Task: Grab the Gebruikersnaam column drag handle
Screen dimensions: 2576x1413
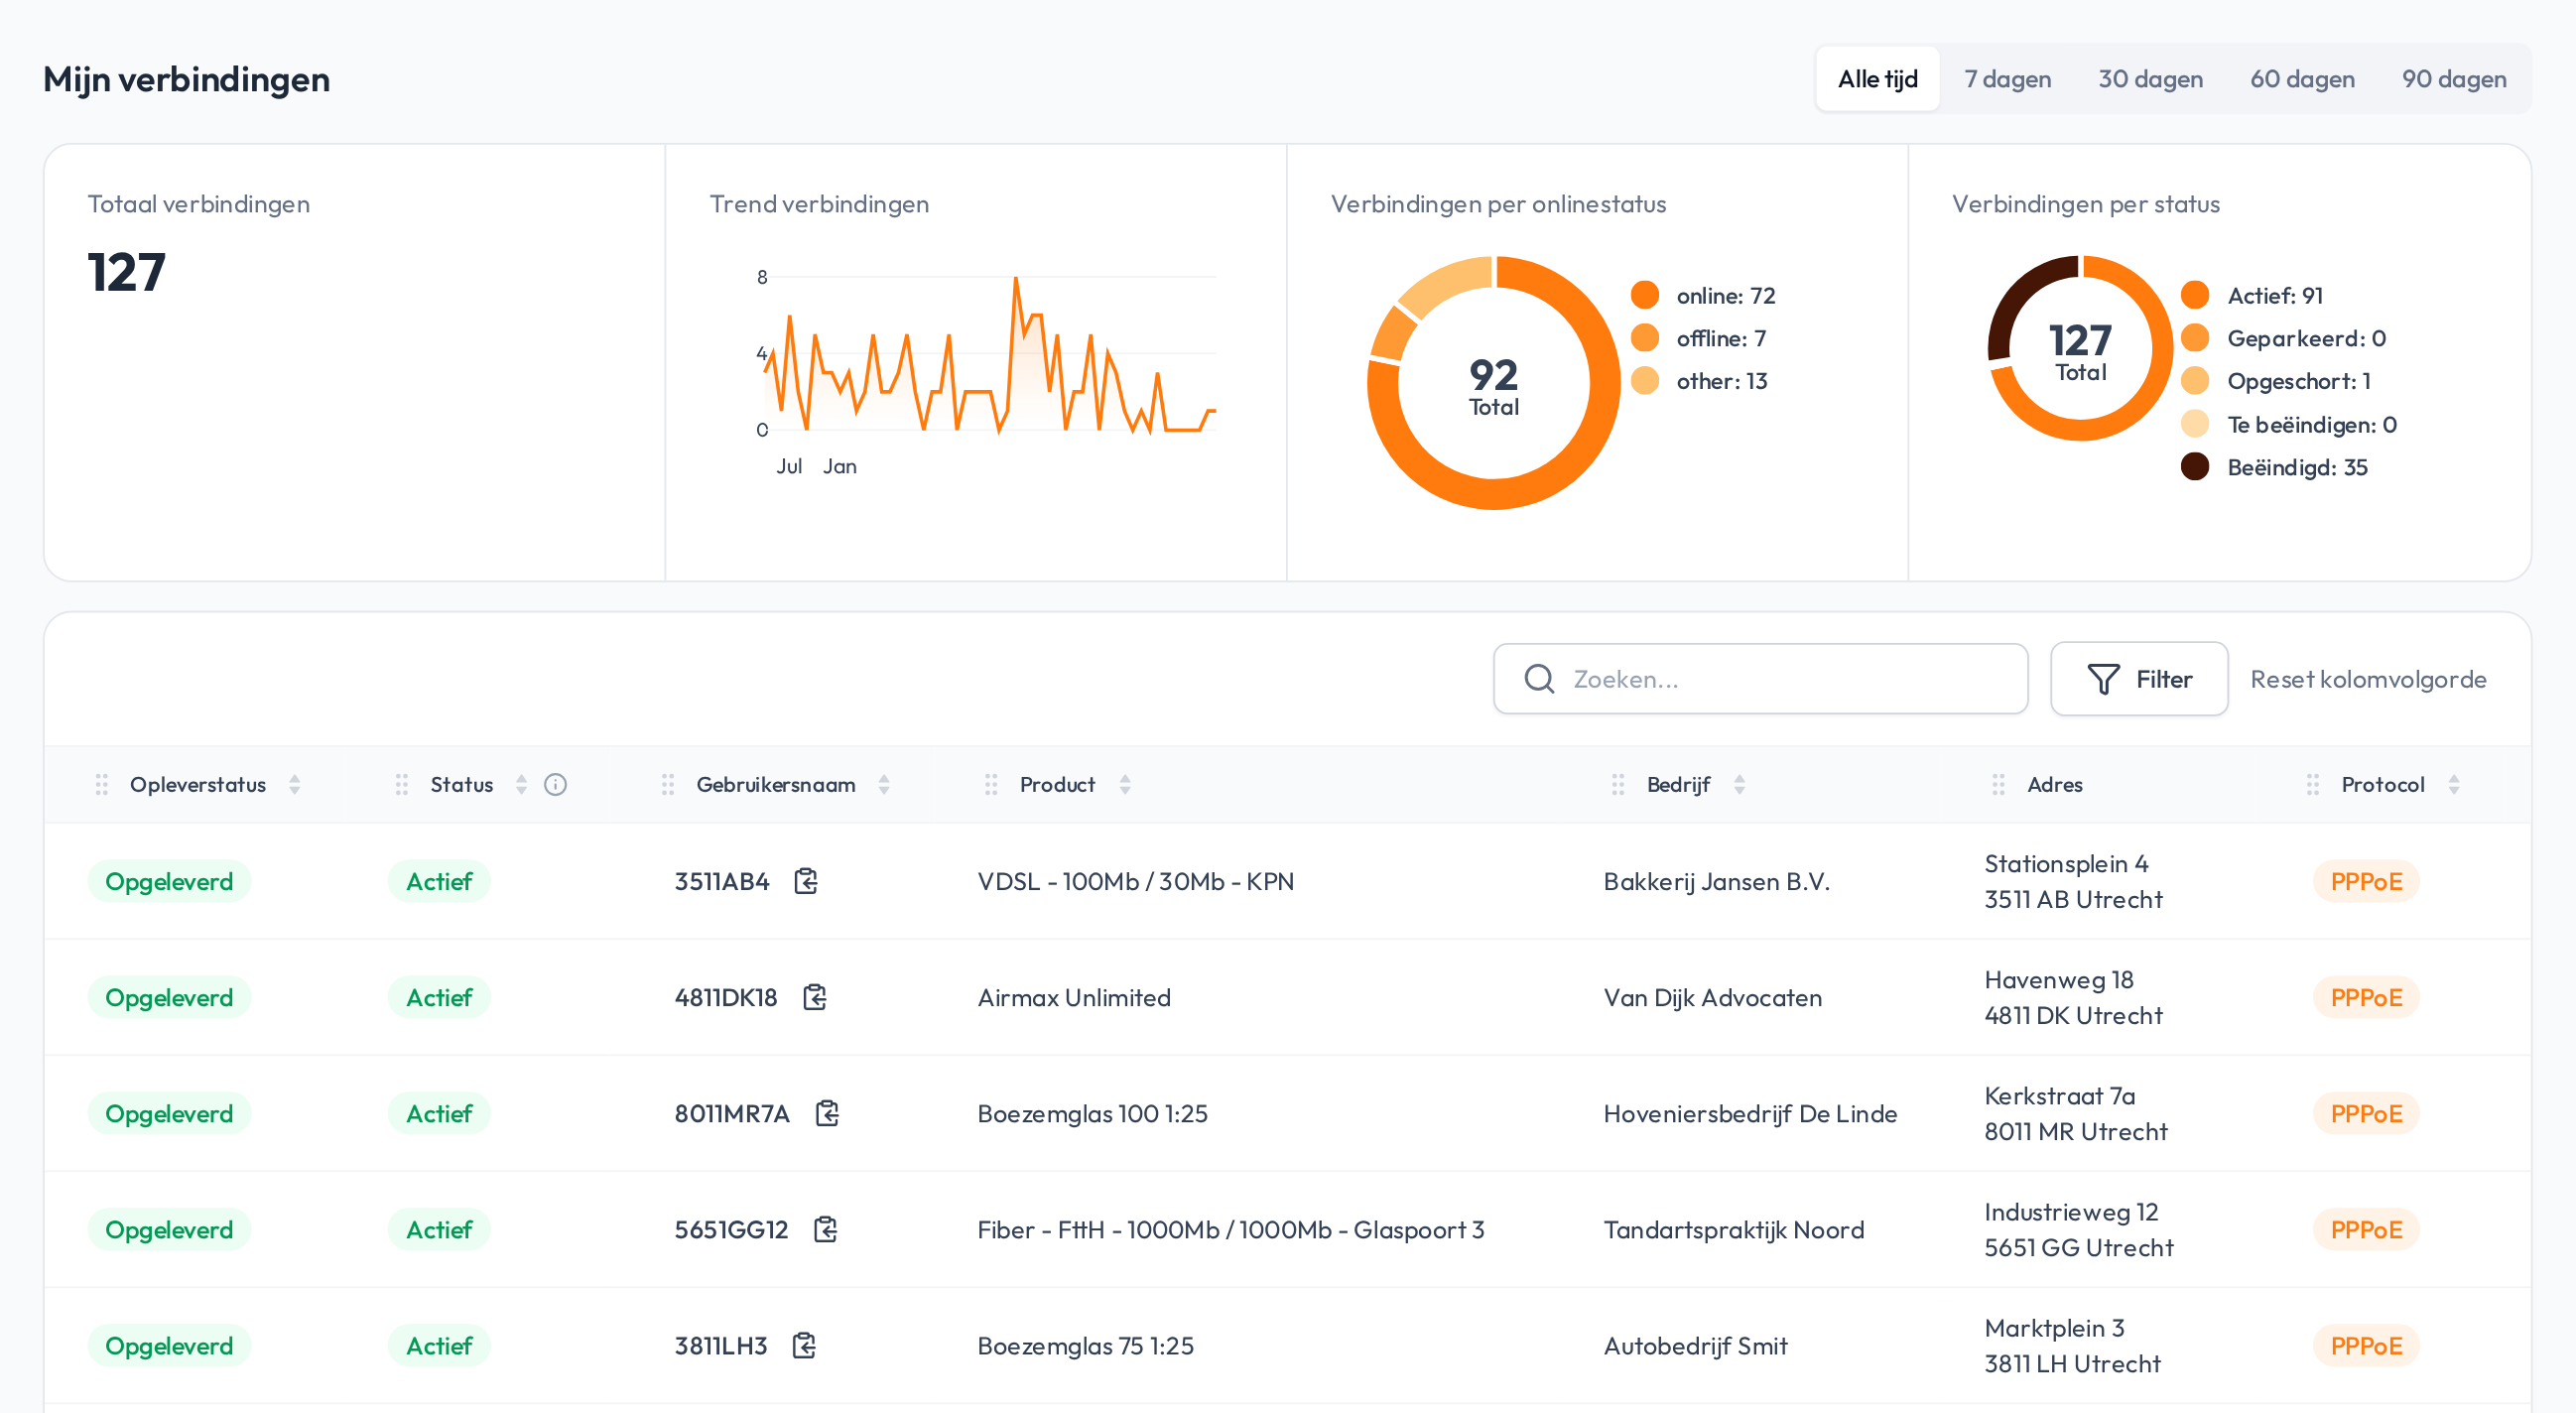Action: (x=667, y=785)
